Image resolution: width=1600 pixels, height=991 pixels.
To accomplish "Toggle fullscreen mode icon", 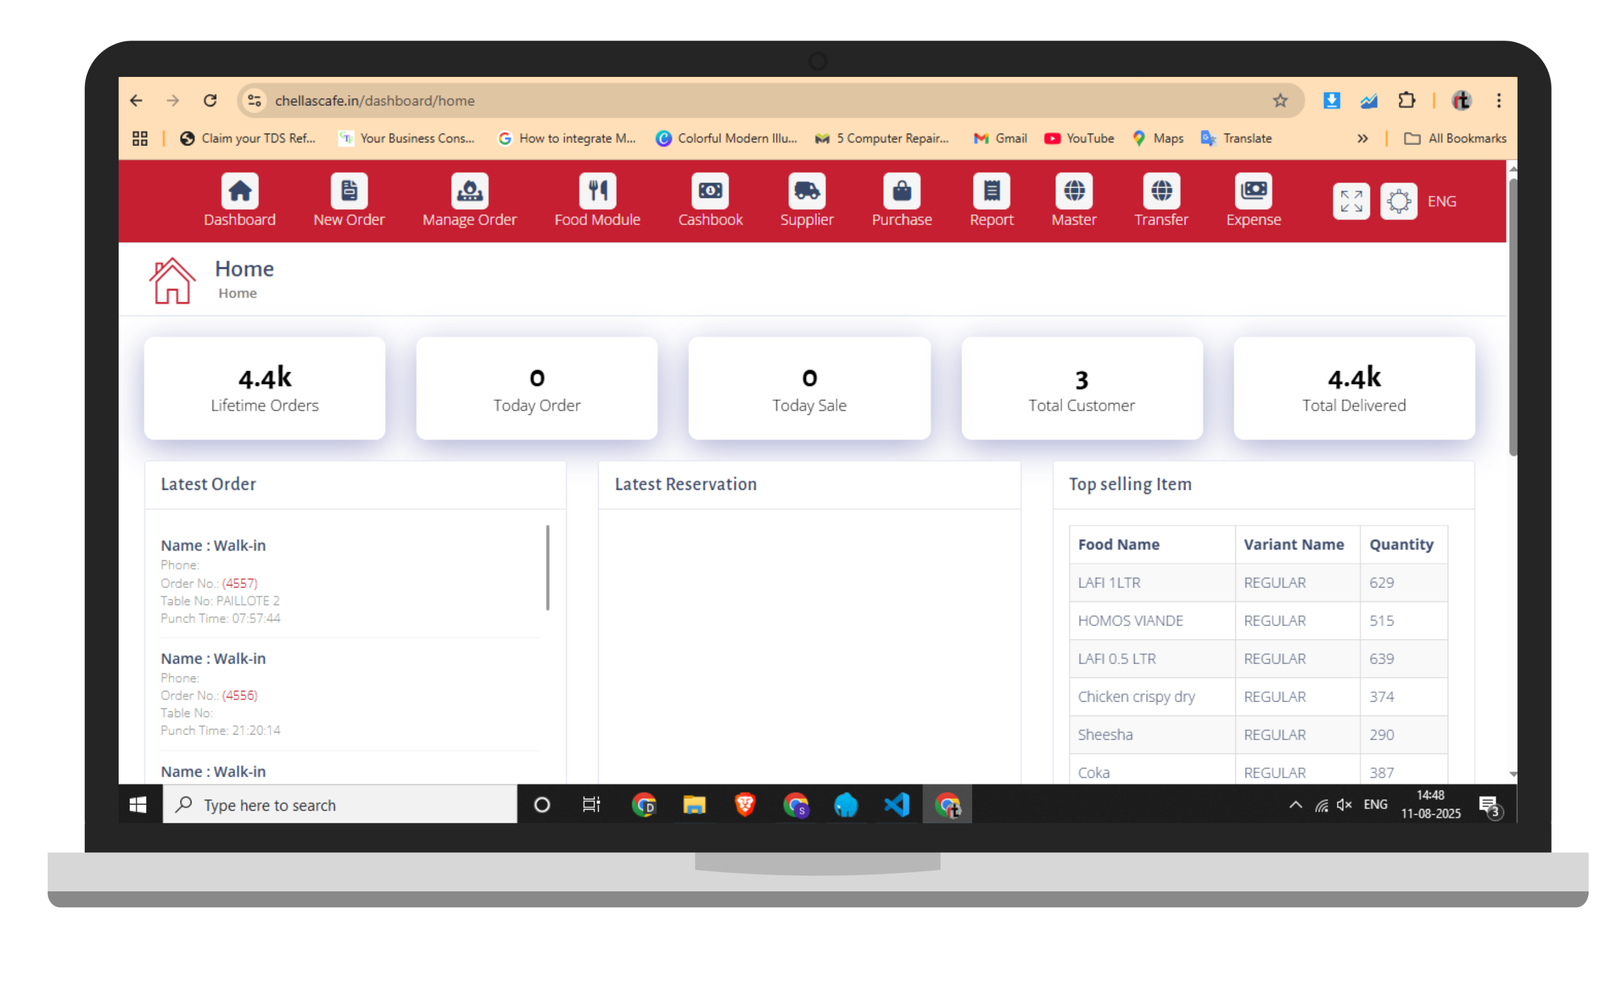I will click(x=1351, y=201).
